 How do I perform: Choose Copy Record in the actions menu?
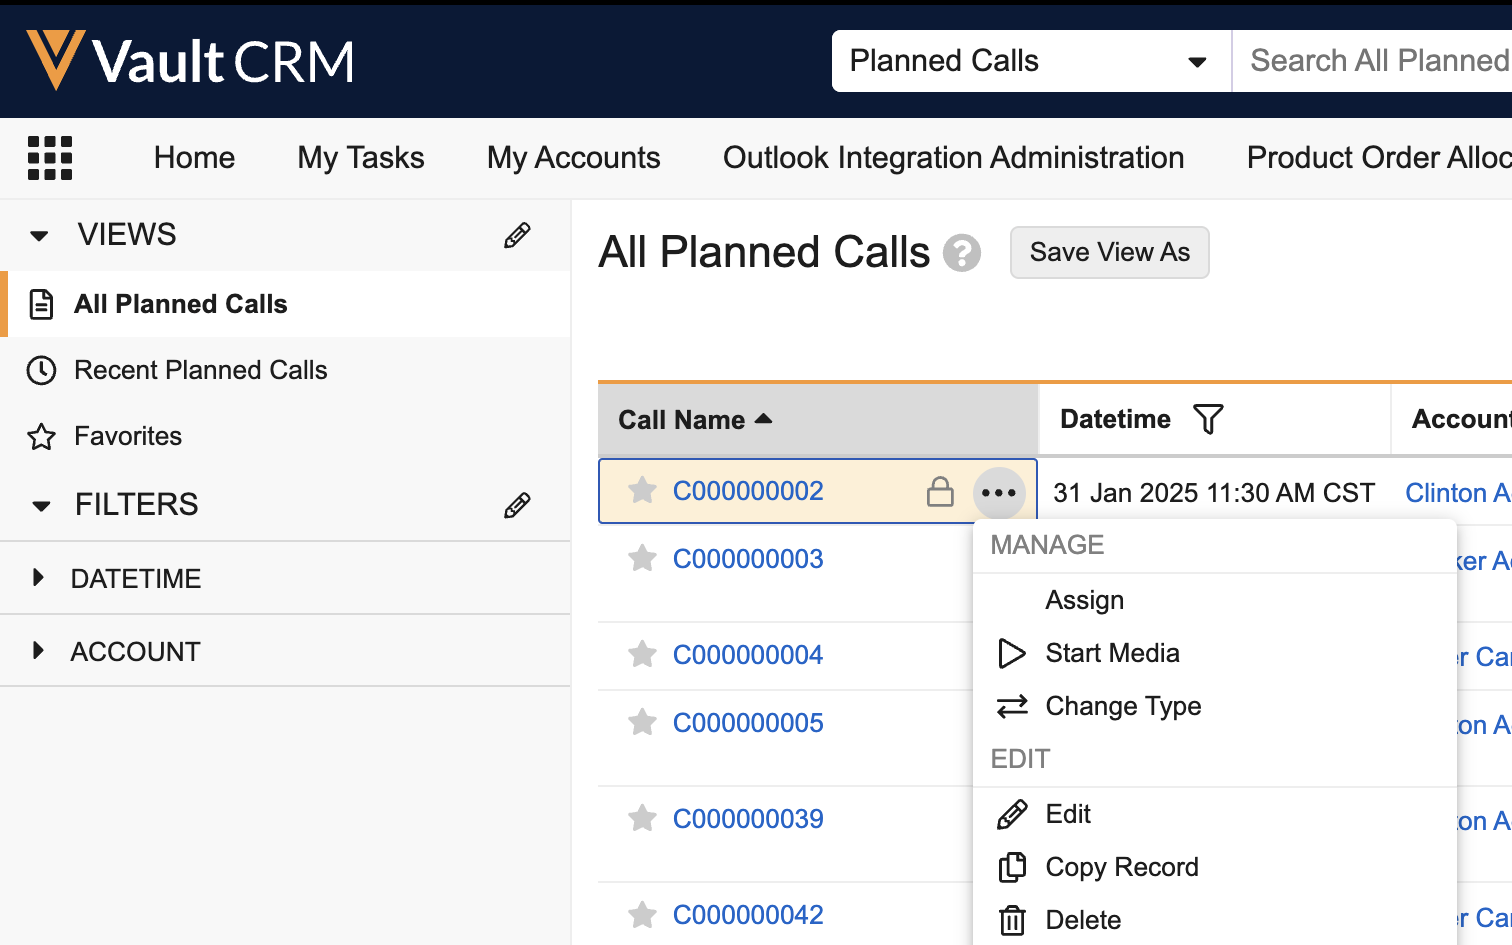1121,867
